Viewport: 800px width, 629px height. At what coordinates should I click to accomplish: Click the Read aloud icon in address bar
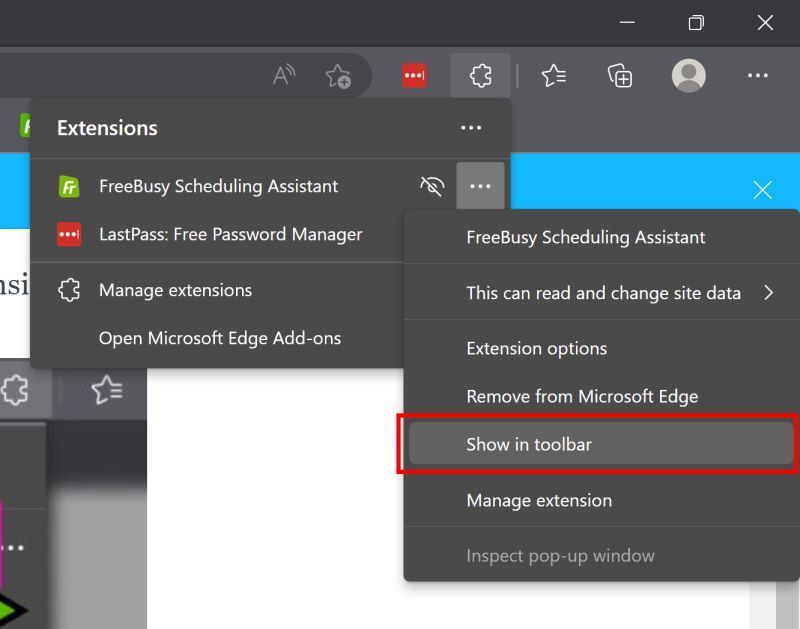(x=284, y=76)
